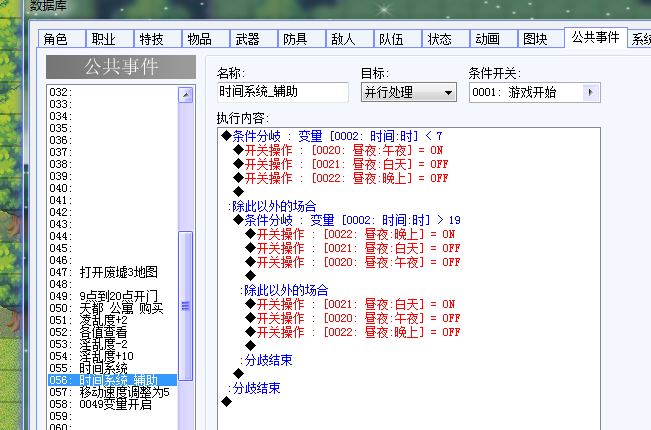Select the first 除此以外的场合 line
The height and width of the screenshot is (430, 651).
(272, 206)
